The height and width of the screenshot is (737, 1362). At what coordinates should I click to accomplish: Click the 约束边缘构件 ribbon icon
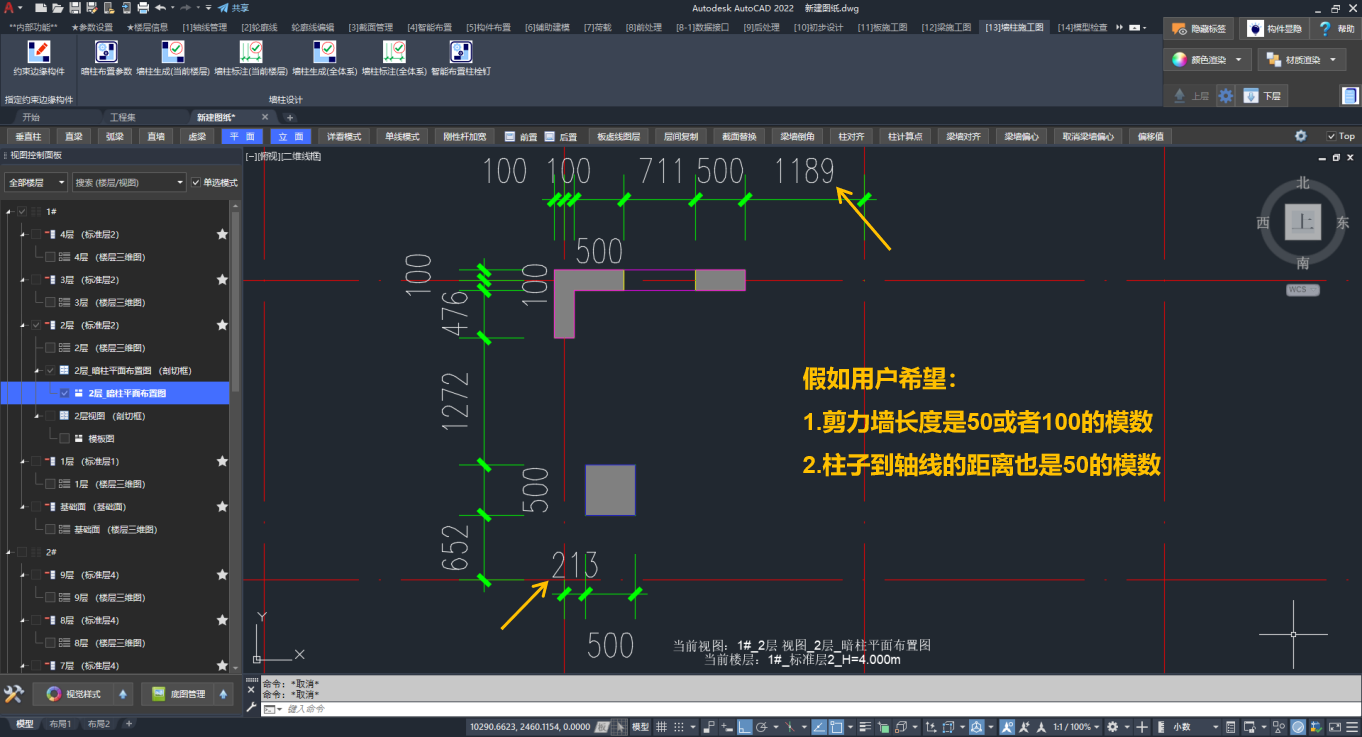click(39, 52)
